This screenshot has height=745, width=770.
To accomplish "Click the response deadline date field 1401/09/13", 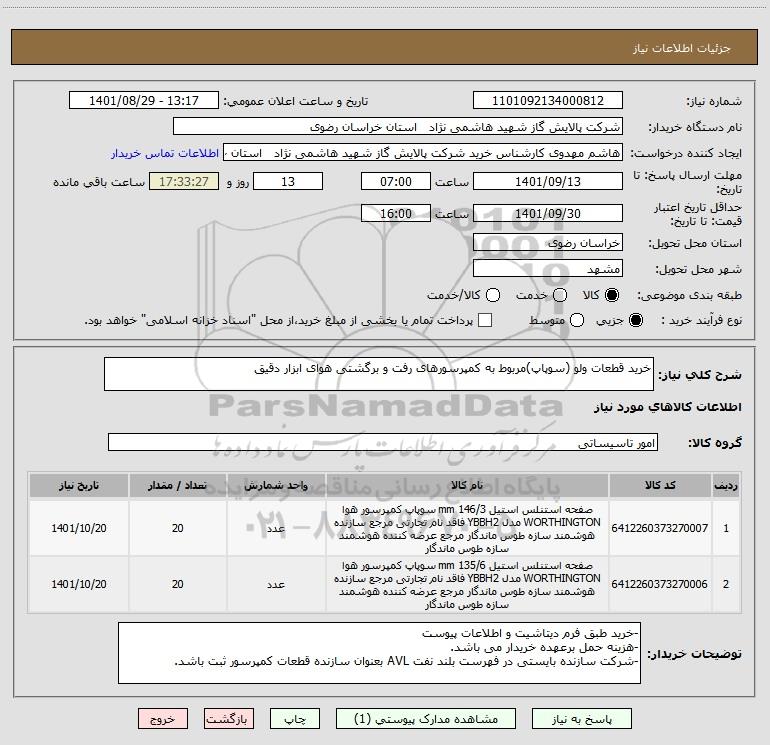I will click(547, 181).
